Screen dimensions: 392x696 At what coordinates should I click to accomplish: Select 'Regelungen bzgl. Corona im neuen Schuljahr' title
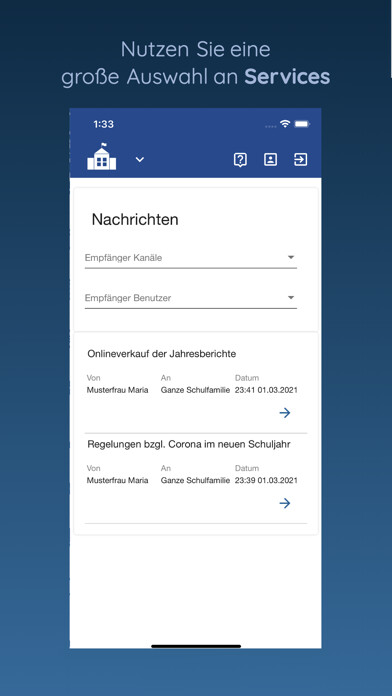pyautogui.click(x=189, y=444)
